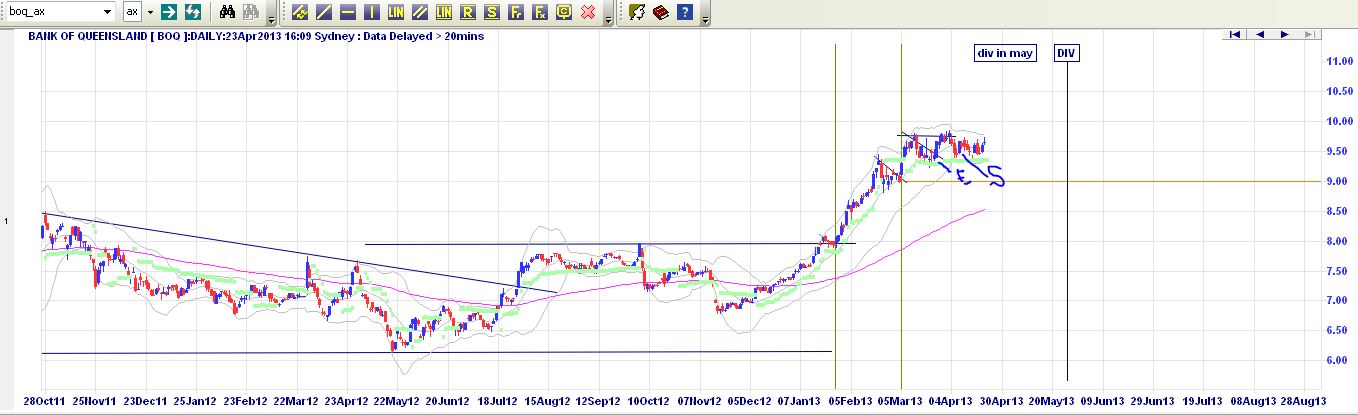Viewport: 1358px width, 415px height.
Task: Select the parallel lines channel tool
Action: [x=419, y=13]
